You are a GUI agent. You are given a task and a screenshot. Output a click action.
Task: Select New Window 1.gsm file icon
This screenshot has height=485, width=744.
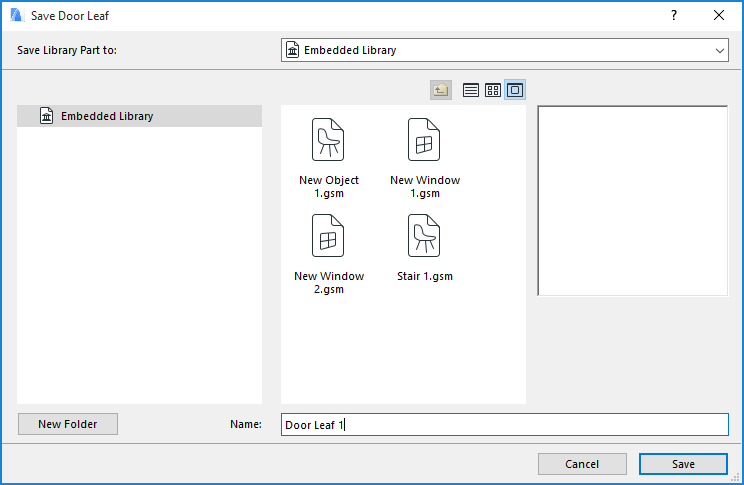(x=424, y=140)
